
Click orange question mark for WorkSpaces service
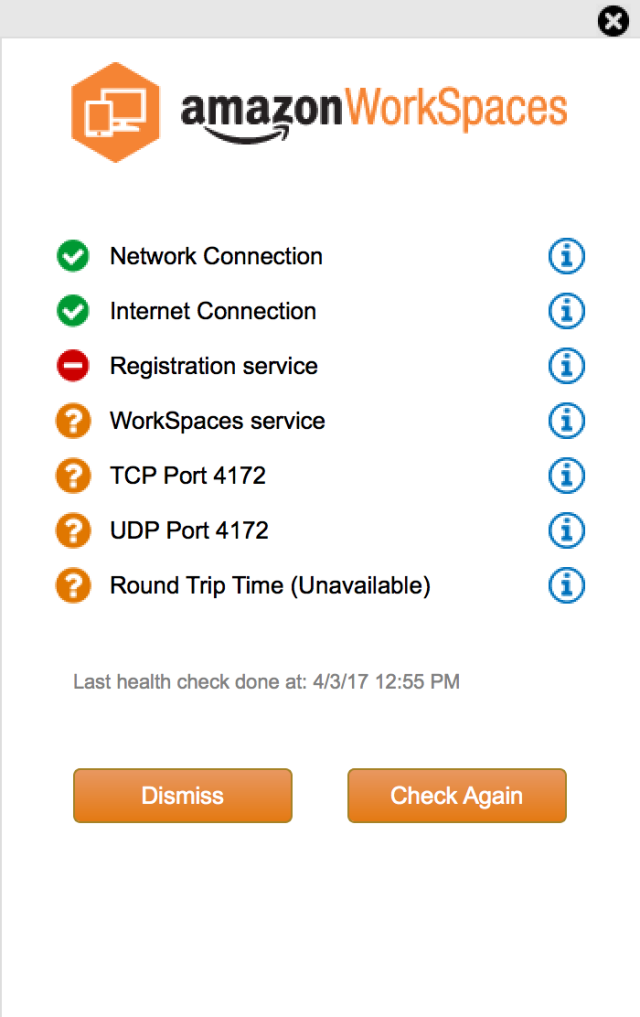tap(73, 421)
